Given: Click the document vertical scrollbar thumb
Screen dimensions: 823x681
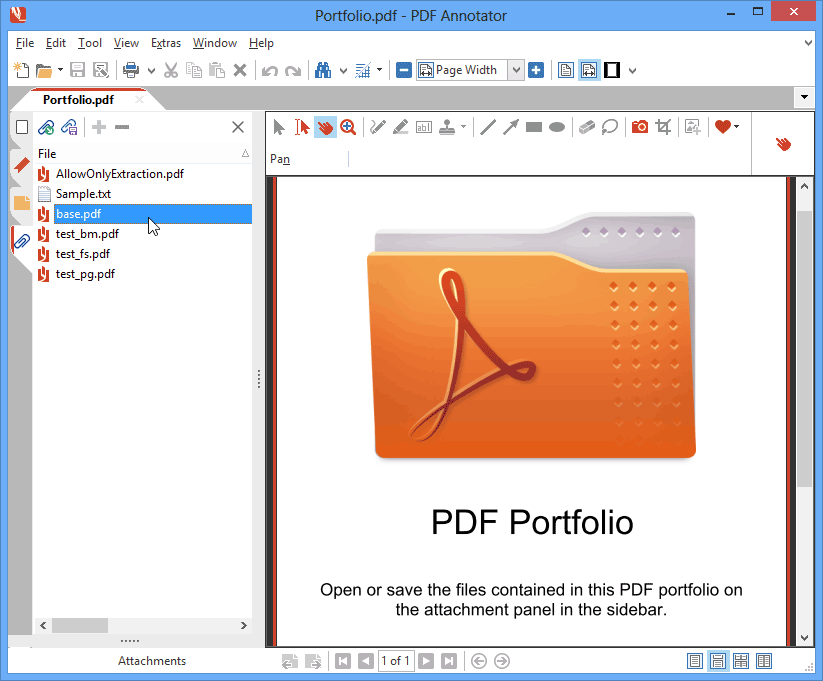Looking at the screenshot, I should [804, 349].
